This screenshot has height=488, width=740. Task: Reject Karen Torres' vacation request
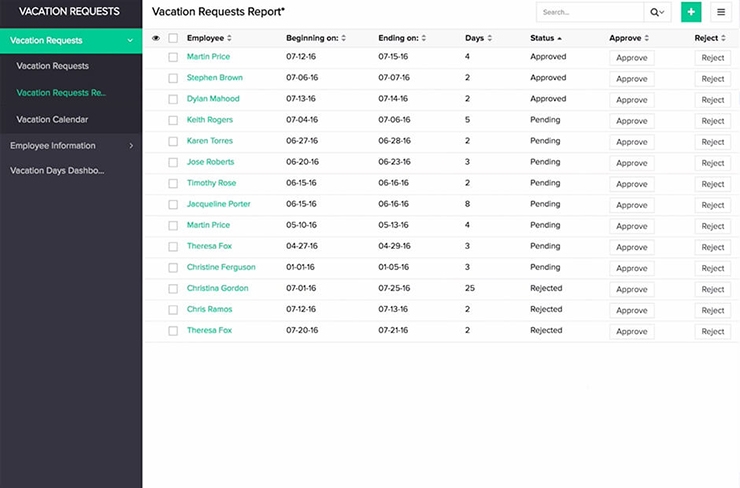[x=713, y=142]
